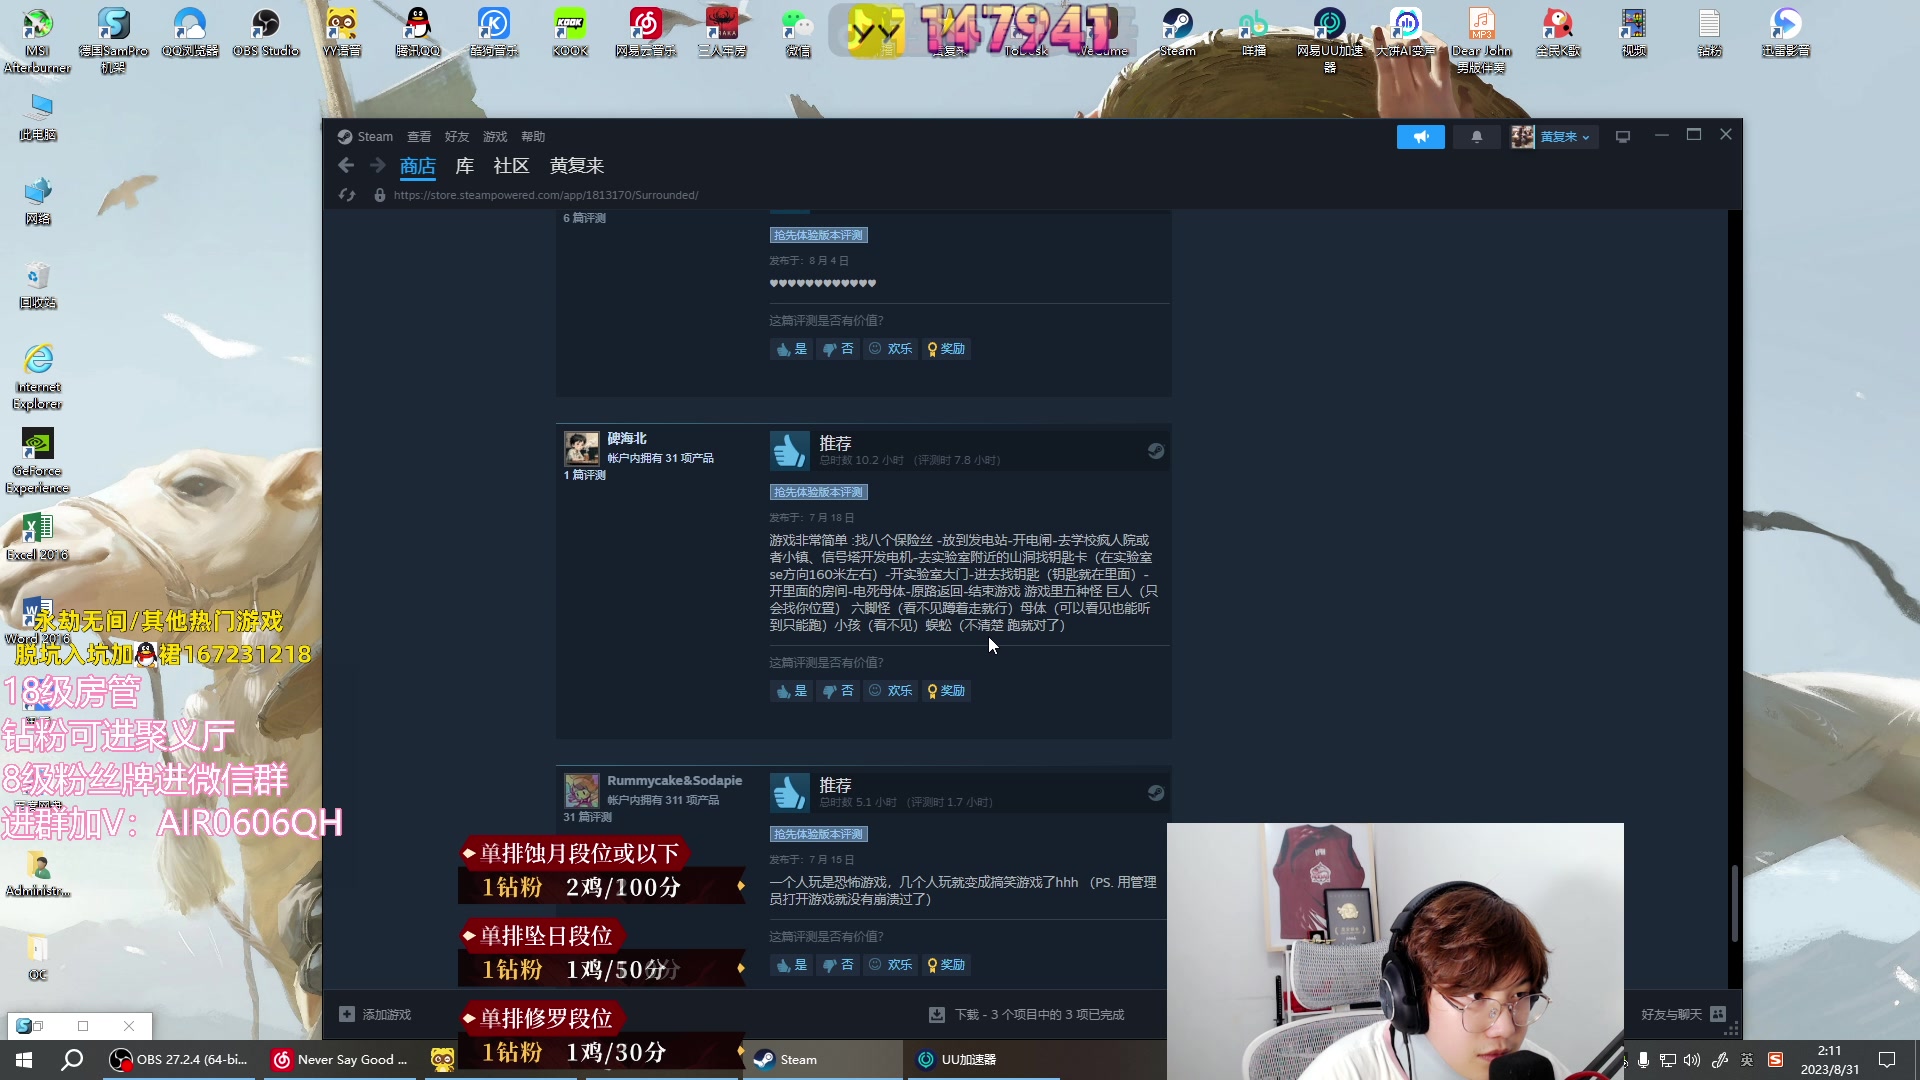
Task: Open the 网易UU加速器 desktop icon
Action: coord(1329,40)
